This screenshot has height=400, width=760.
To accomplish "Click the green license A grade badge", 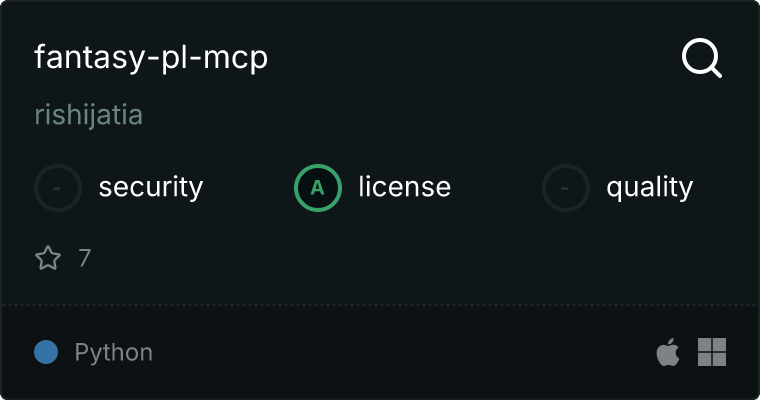I will coord(317,188).
